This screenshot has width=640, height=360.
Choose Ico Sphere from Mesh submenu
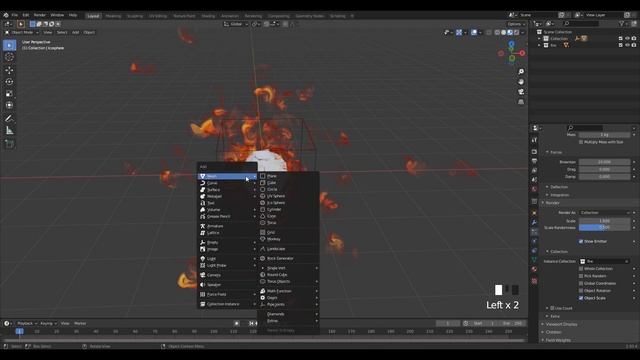289,203
